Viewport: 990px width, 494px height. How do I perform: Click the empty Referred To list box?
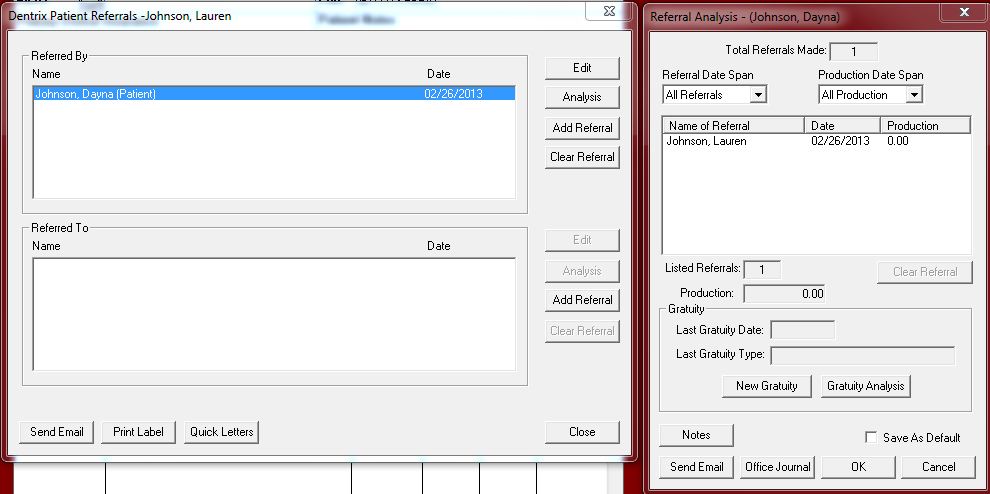pos(274,314)
